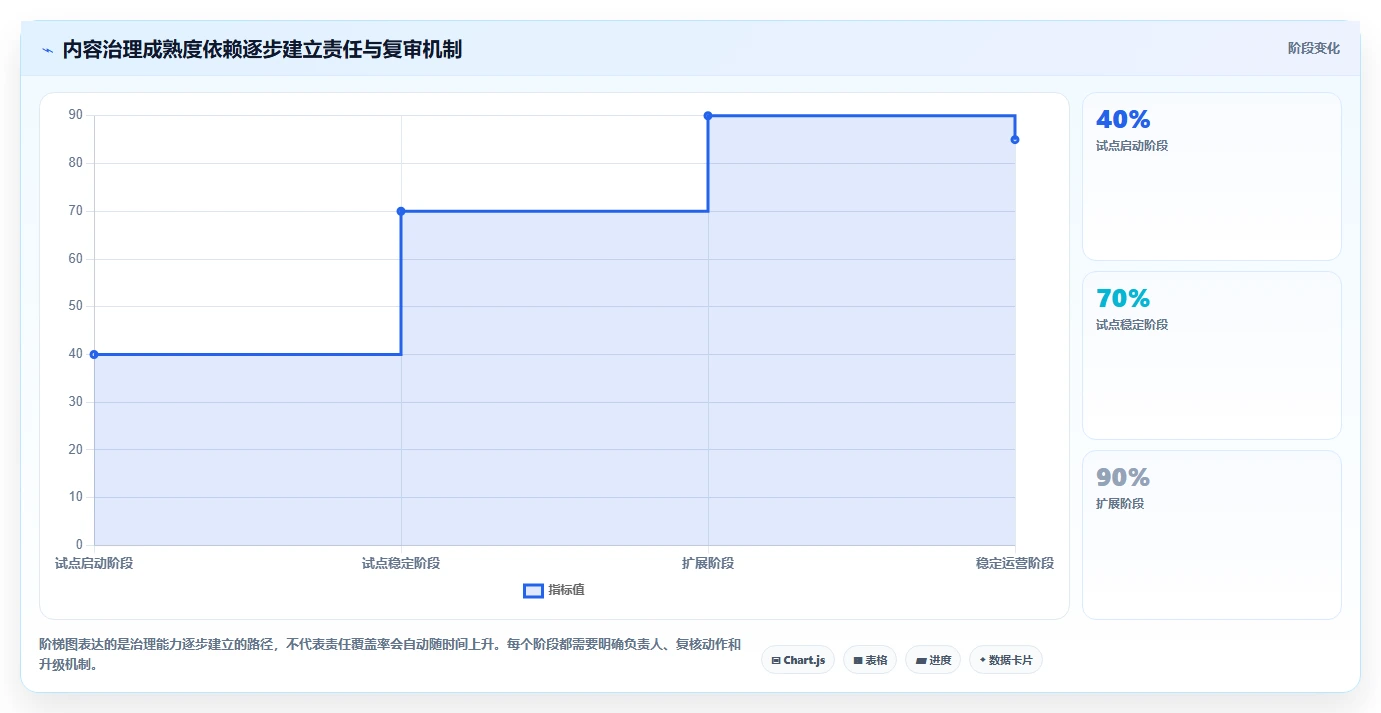
Task: Click the data point at value 70
Action: pos(401,211)
